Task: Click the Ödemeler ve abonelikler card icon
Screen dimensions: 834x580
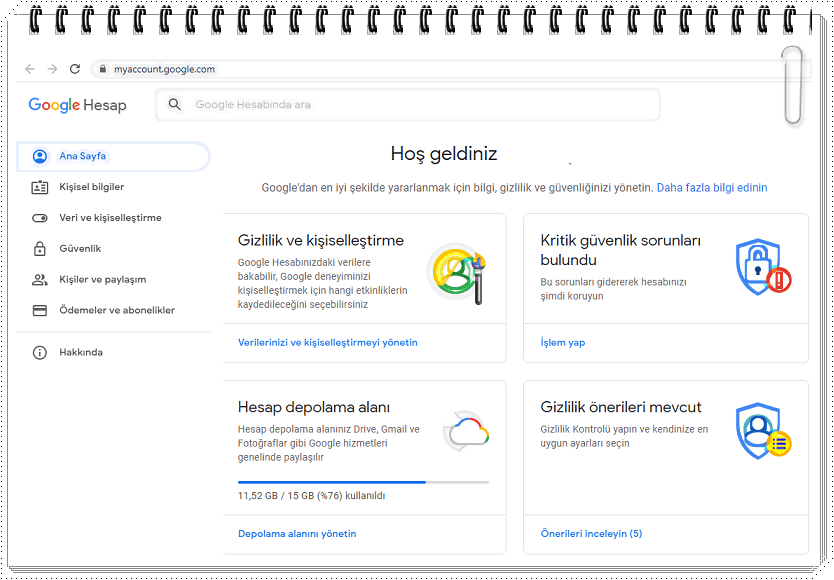Action: click(40, 310)
